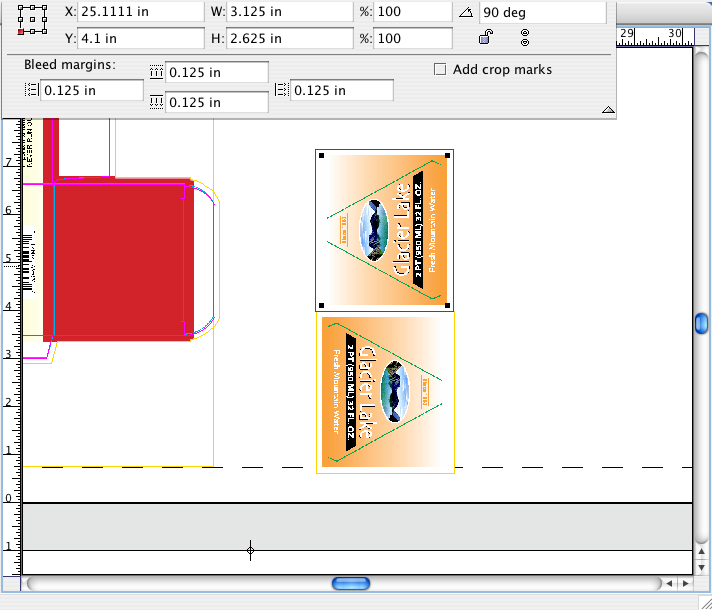Edit the width percent field

[413, 12]
